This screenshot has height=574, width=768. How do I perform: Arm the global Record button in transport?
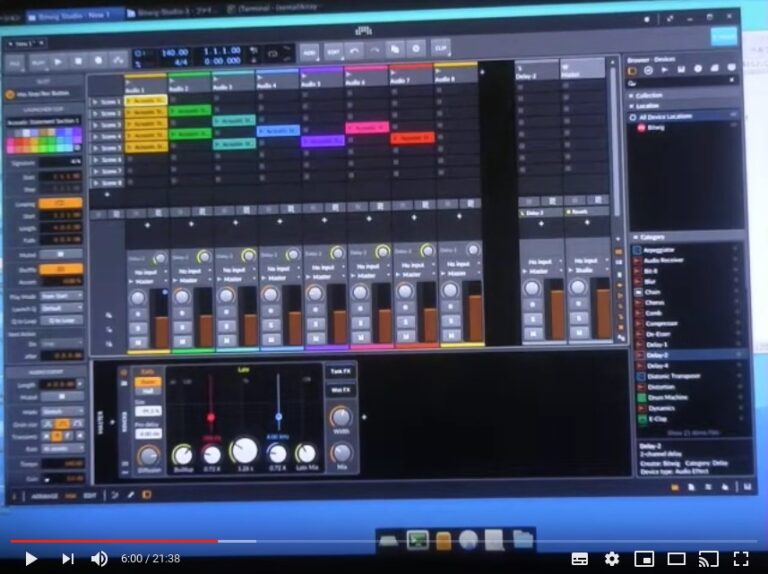(x=98, y=61)
